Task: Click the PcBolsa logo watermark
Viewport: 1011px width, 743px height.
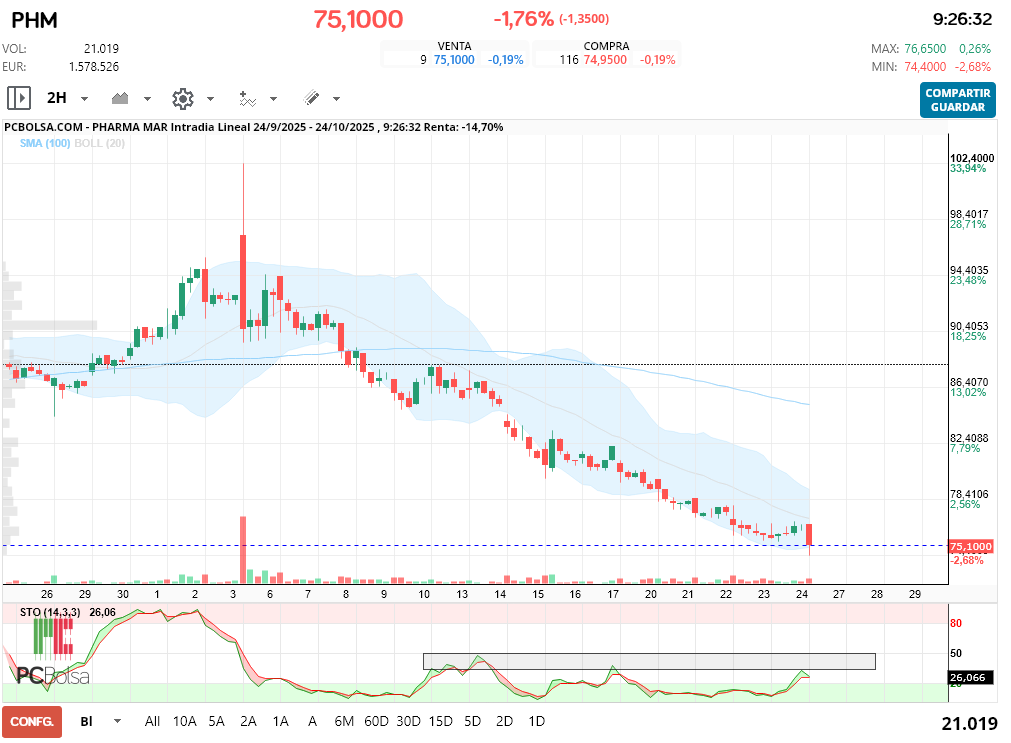Action: point(52,674)
